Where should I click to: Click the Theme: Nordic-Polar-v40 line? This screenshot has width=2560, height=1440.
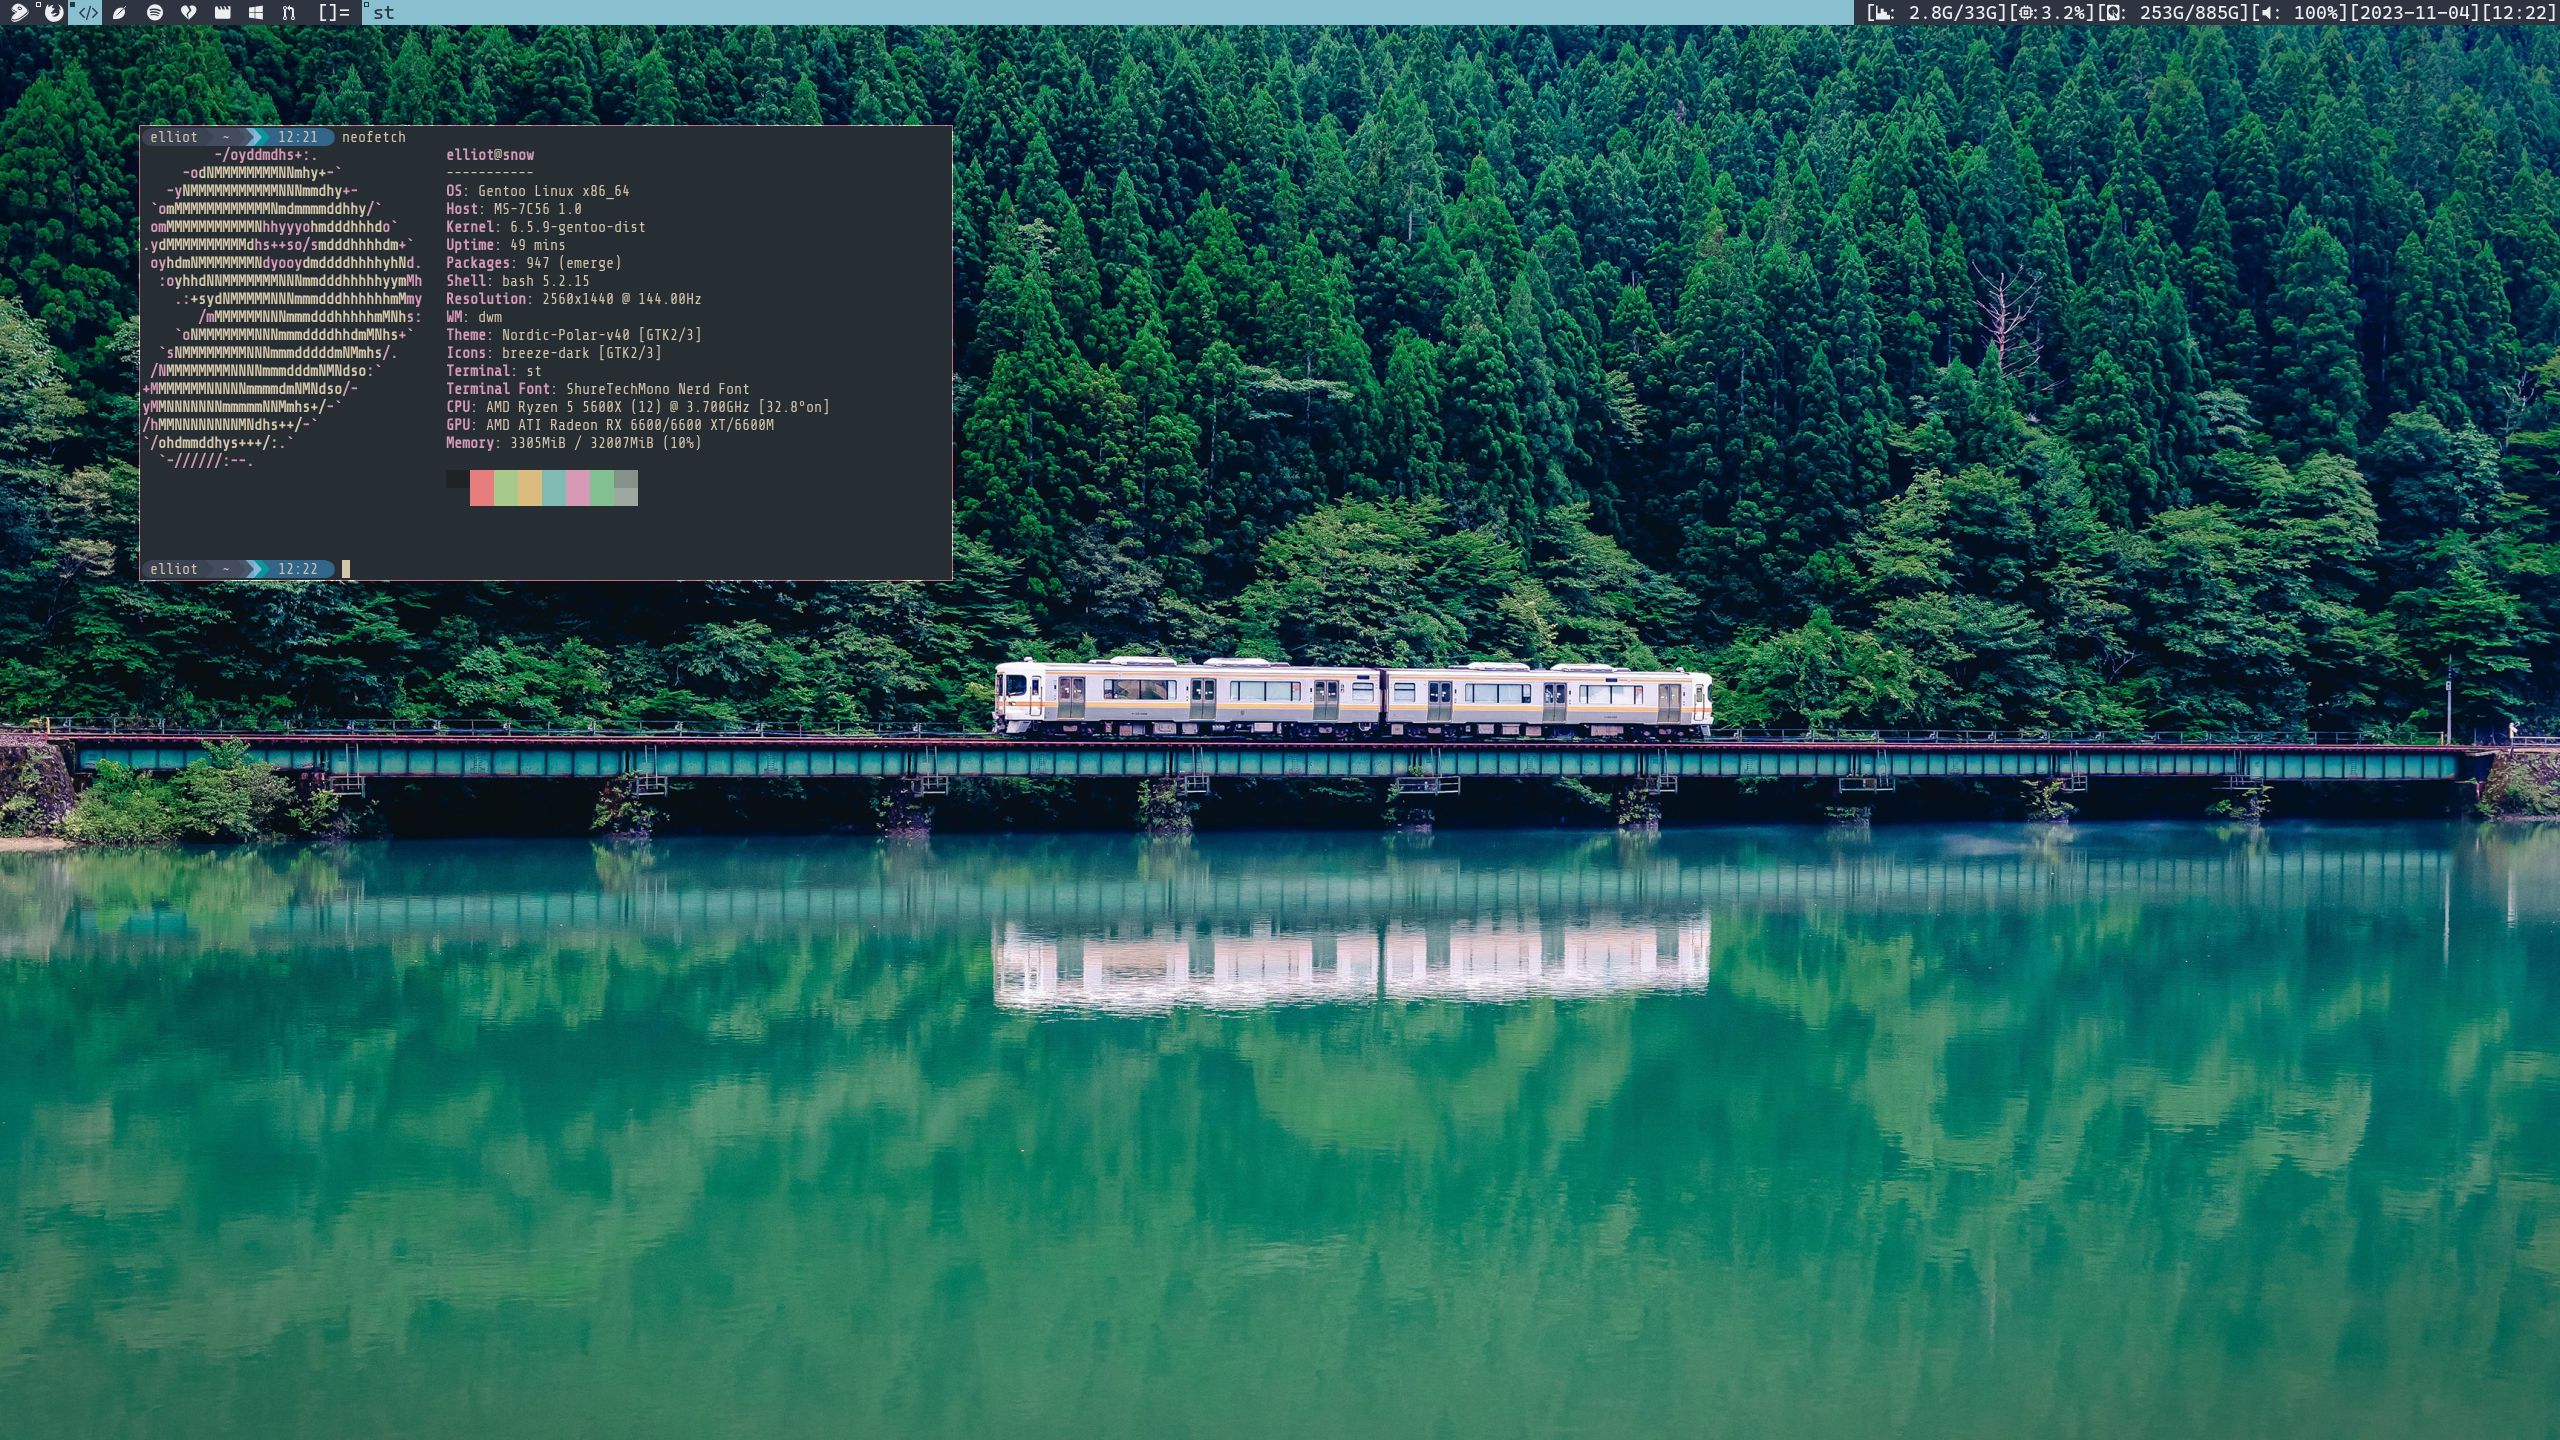tap(574, 335)
